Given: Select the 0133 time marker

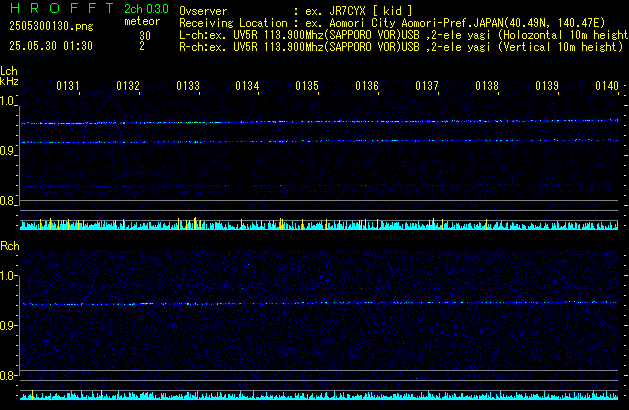Looking at the screenshot, I should coord(188,86).
